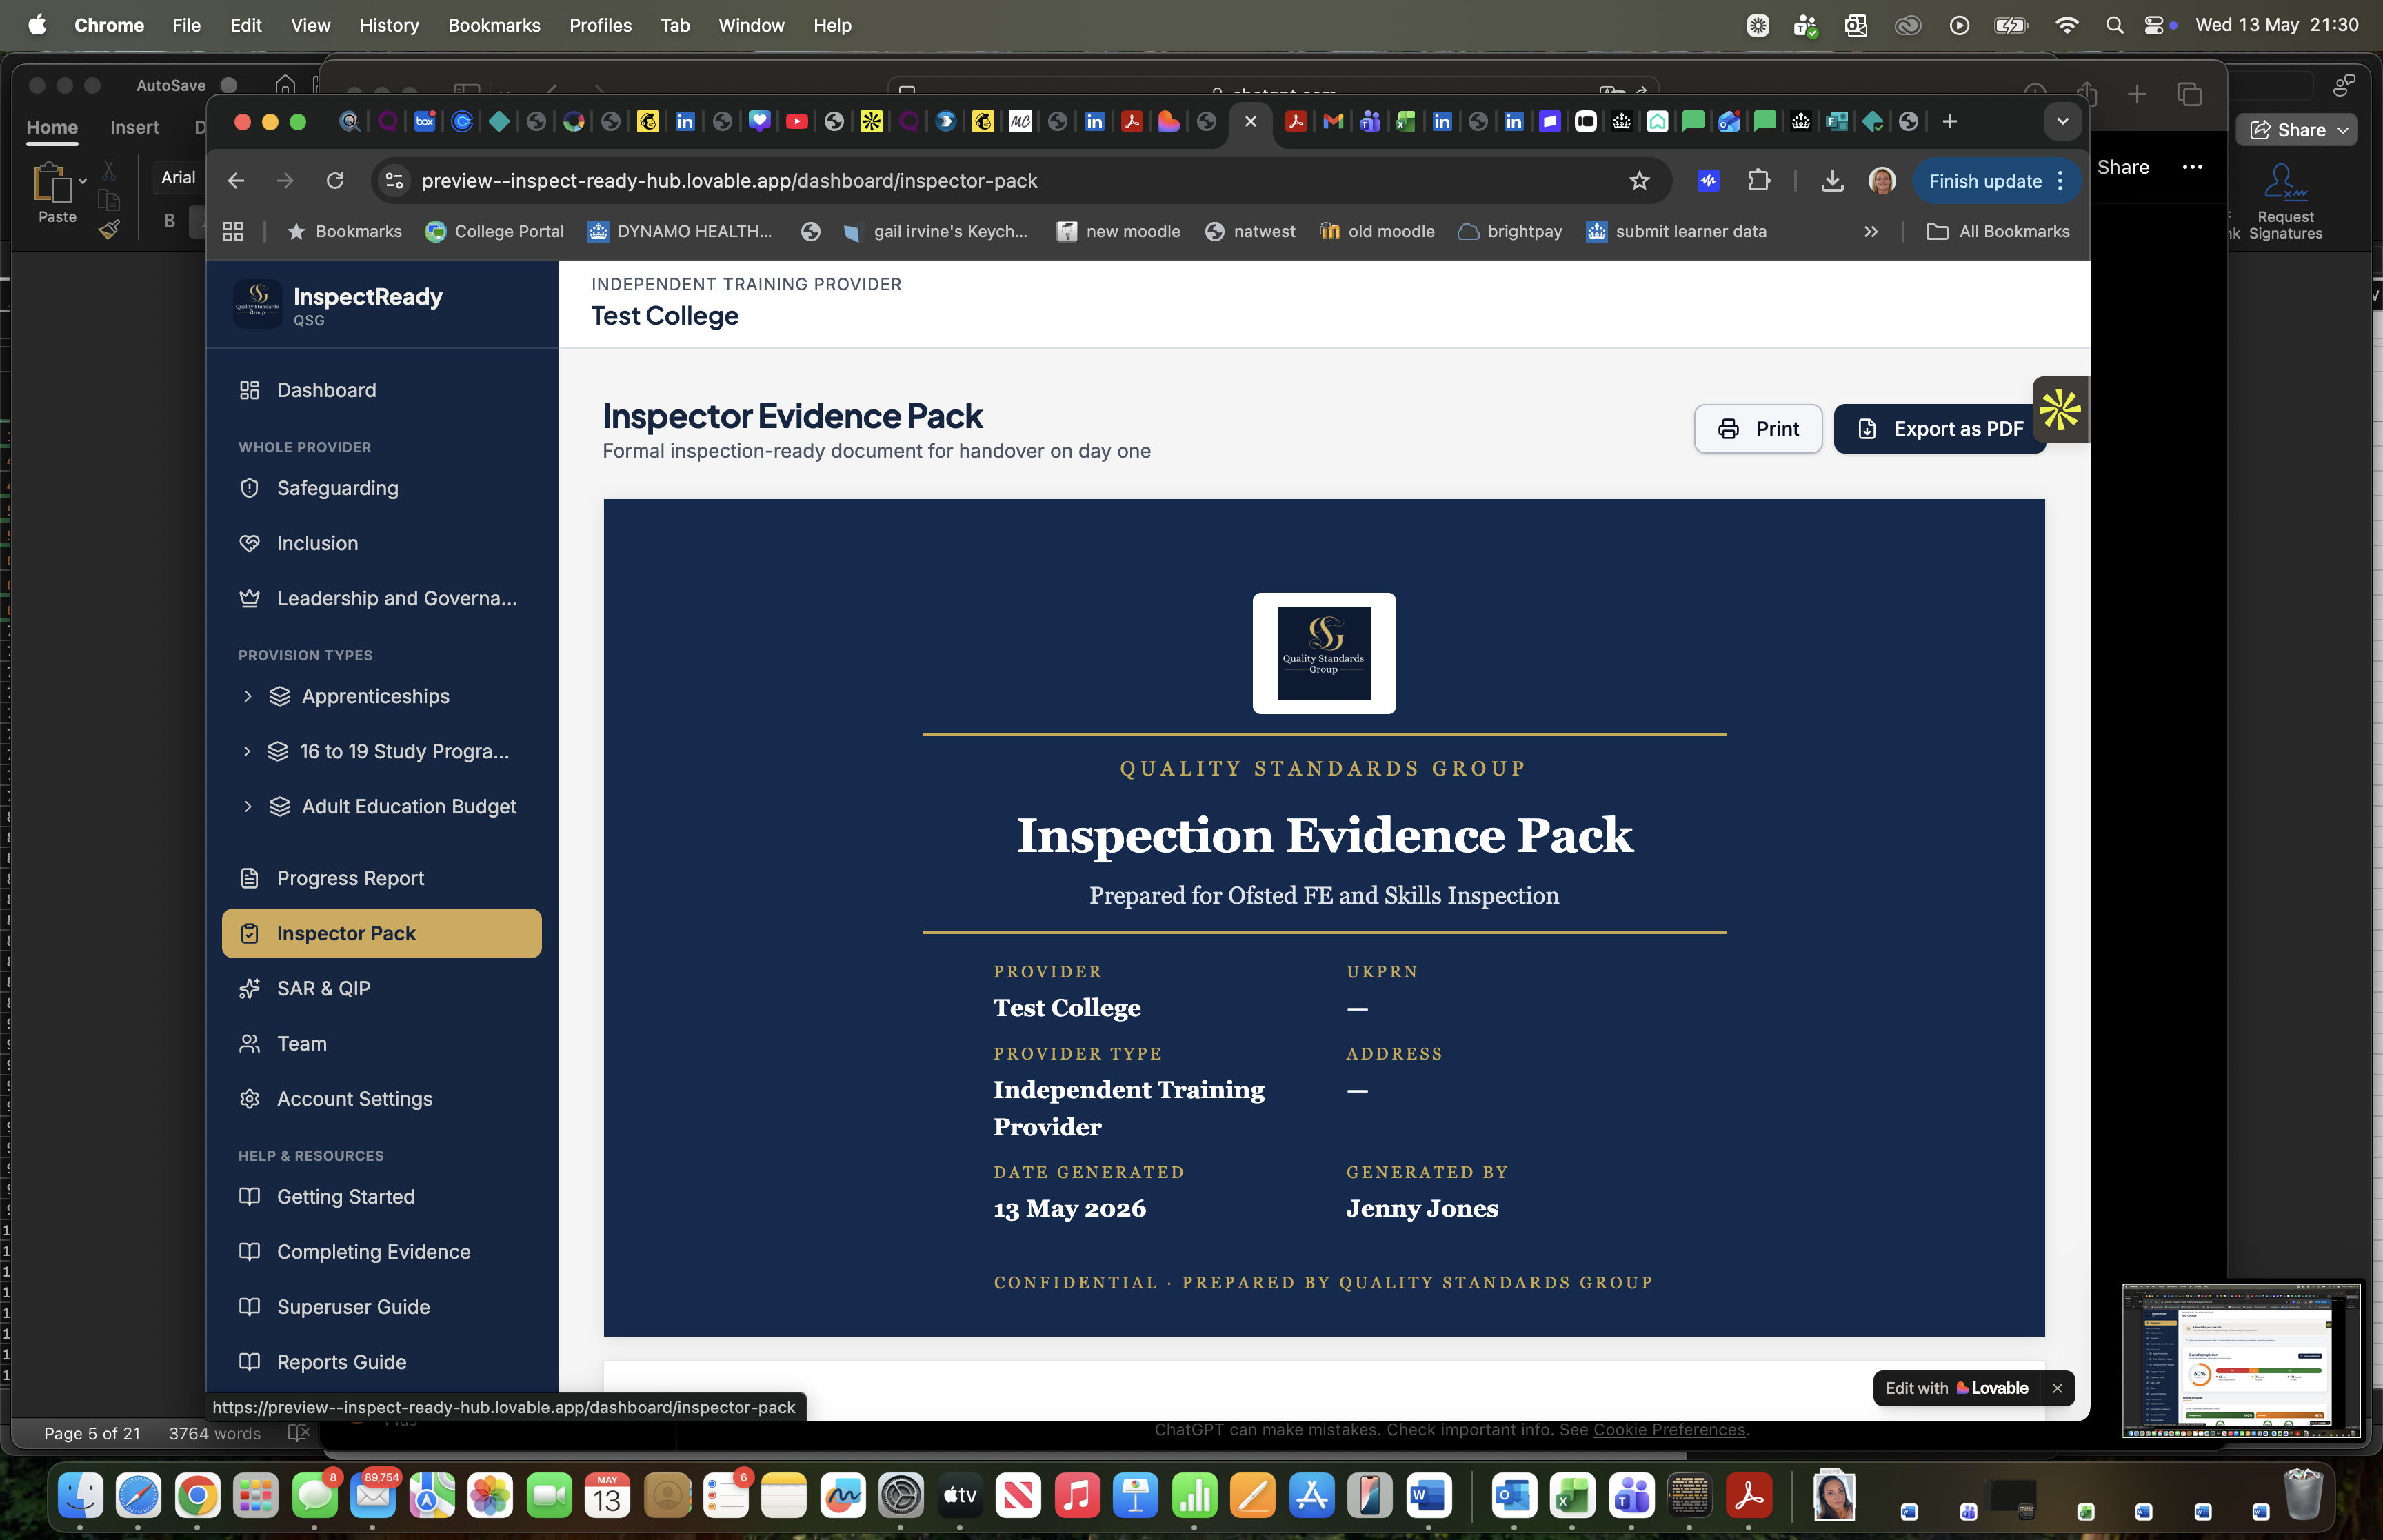2383x1540 pixels.
Task: Open submit learner data bookmark
Action: pos(1677,231)
